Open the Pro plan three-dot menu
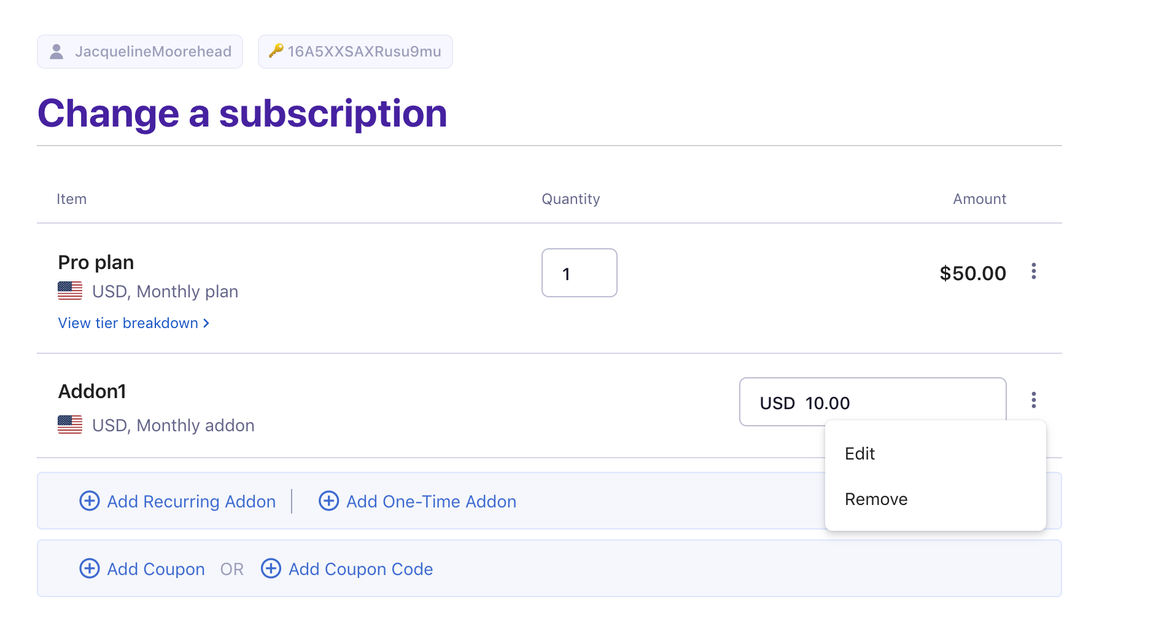Image resolution: width=1164 pixels, height=634 pixels. (x=1033, y=272)
